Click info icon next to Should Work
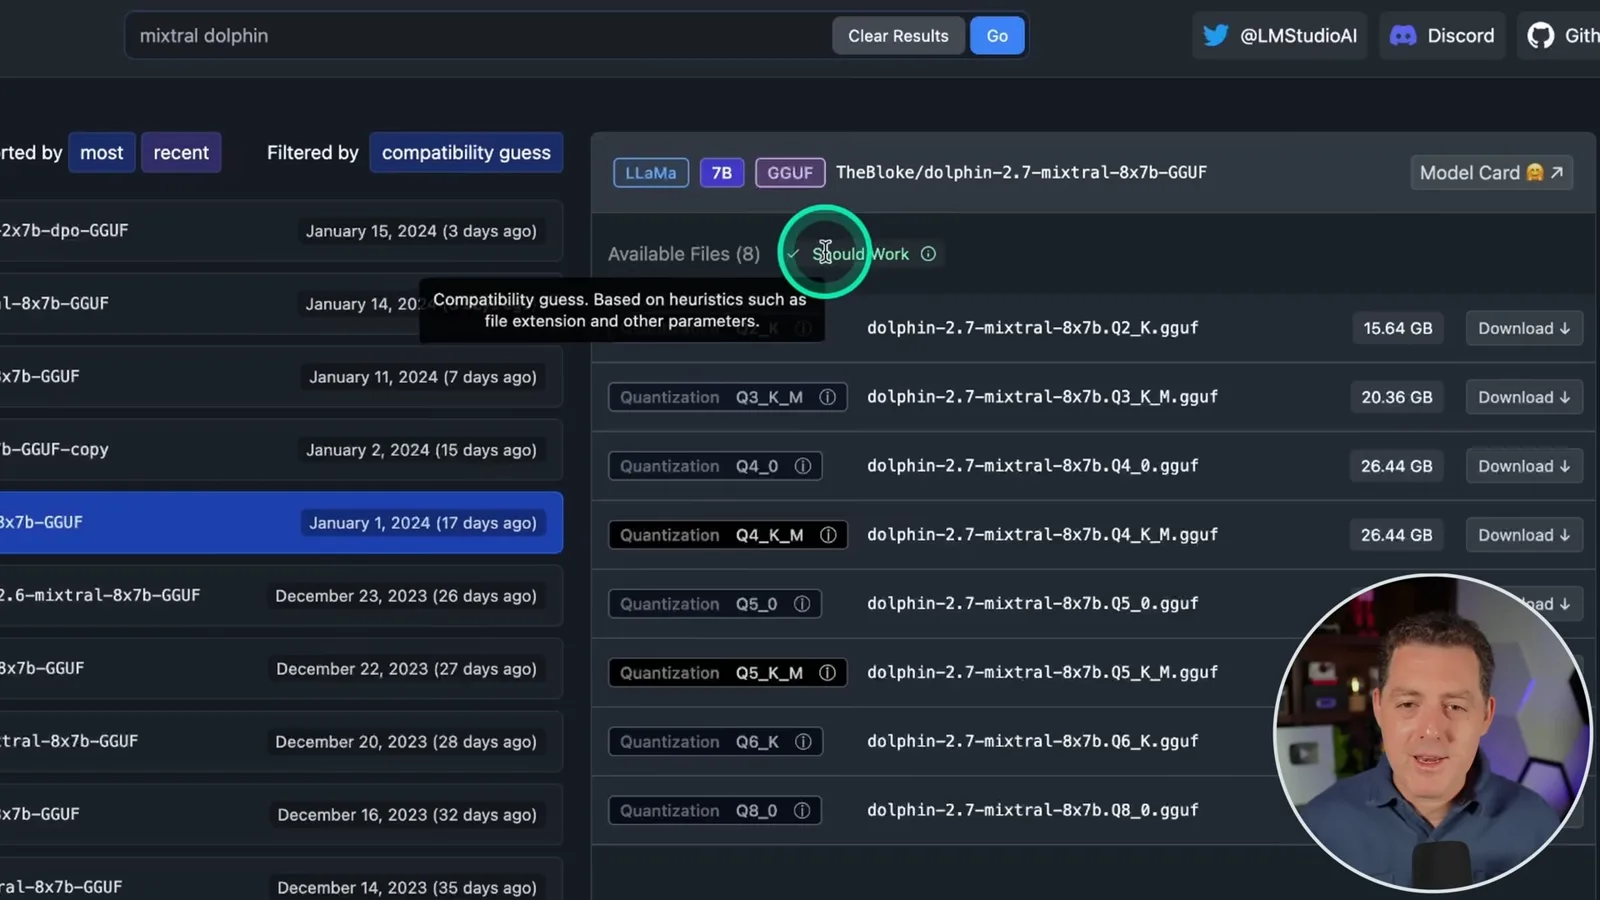 click(x=928, y=254)
